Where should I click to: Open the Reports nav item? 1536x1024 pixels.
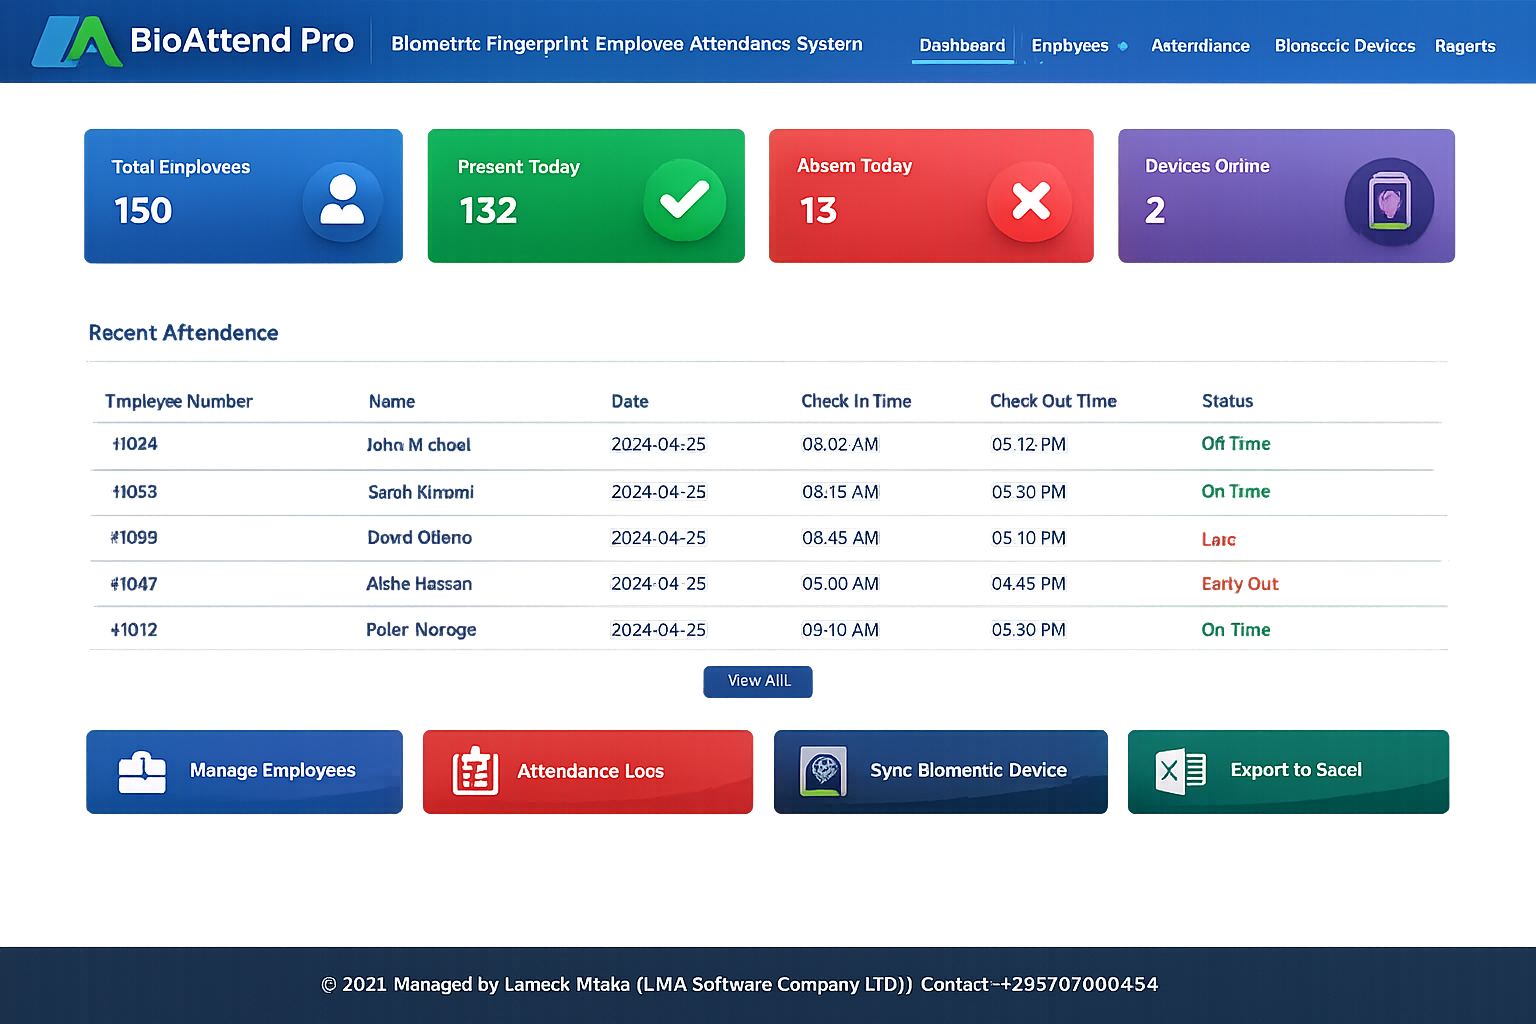[x=1465, y=46]
